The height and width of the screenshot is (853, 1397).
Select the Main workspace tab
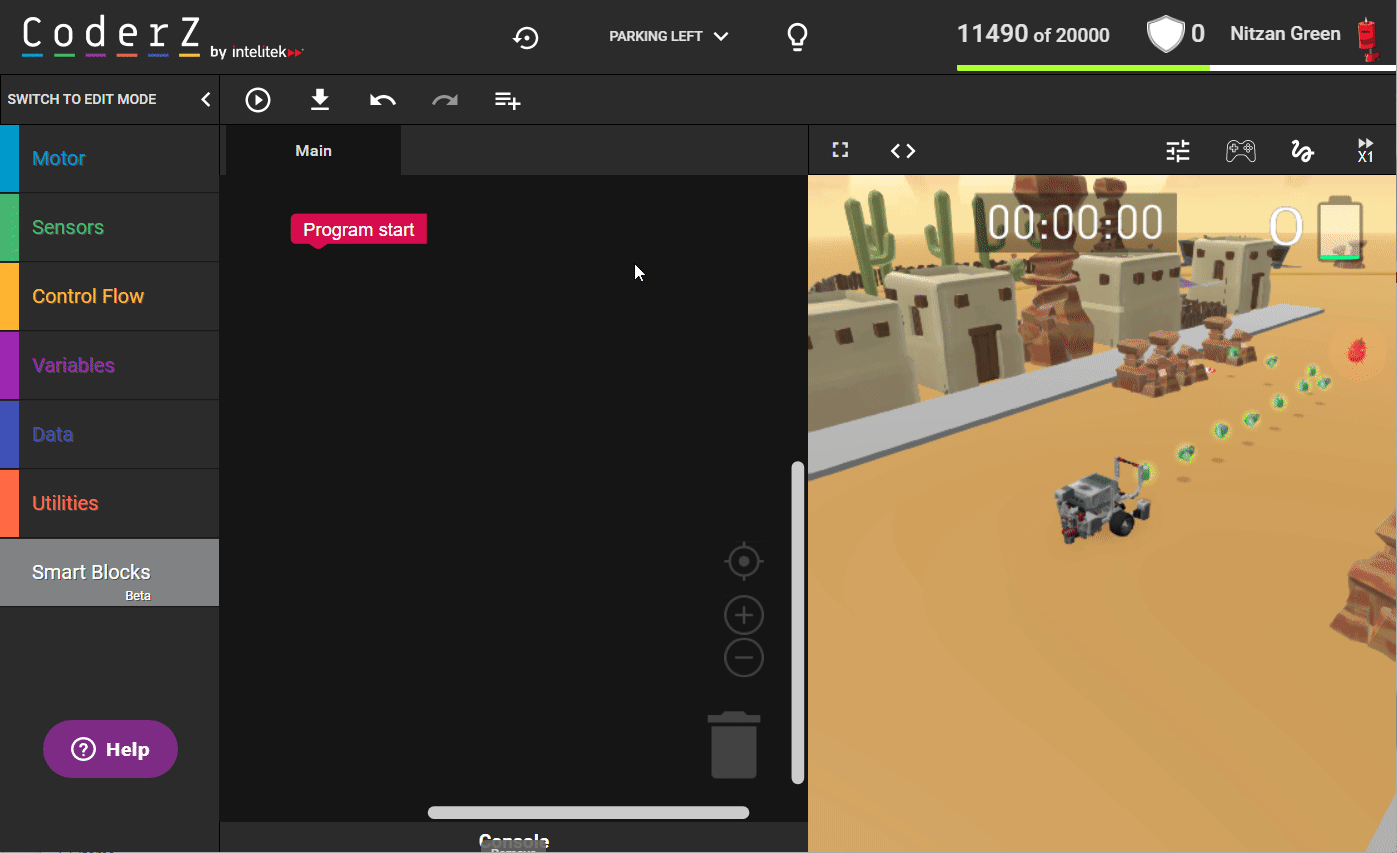[x=313, y=151]
